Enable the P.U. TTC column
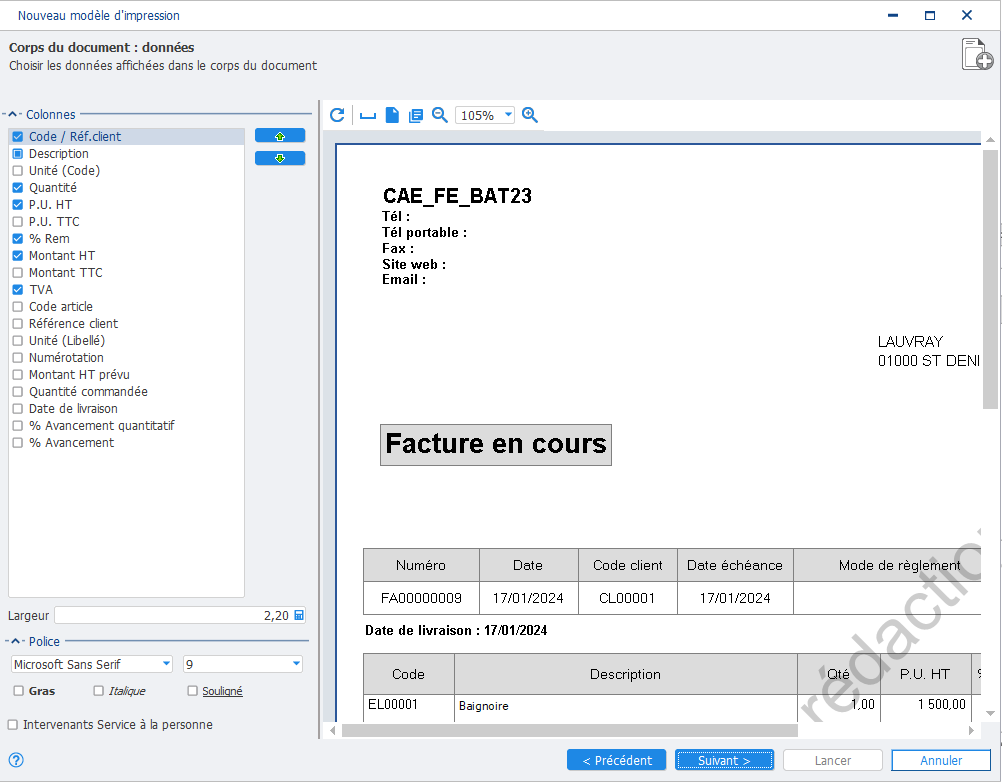 [18, 222]
